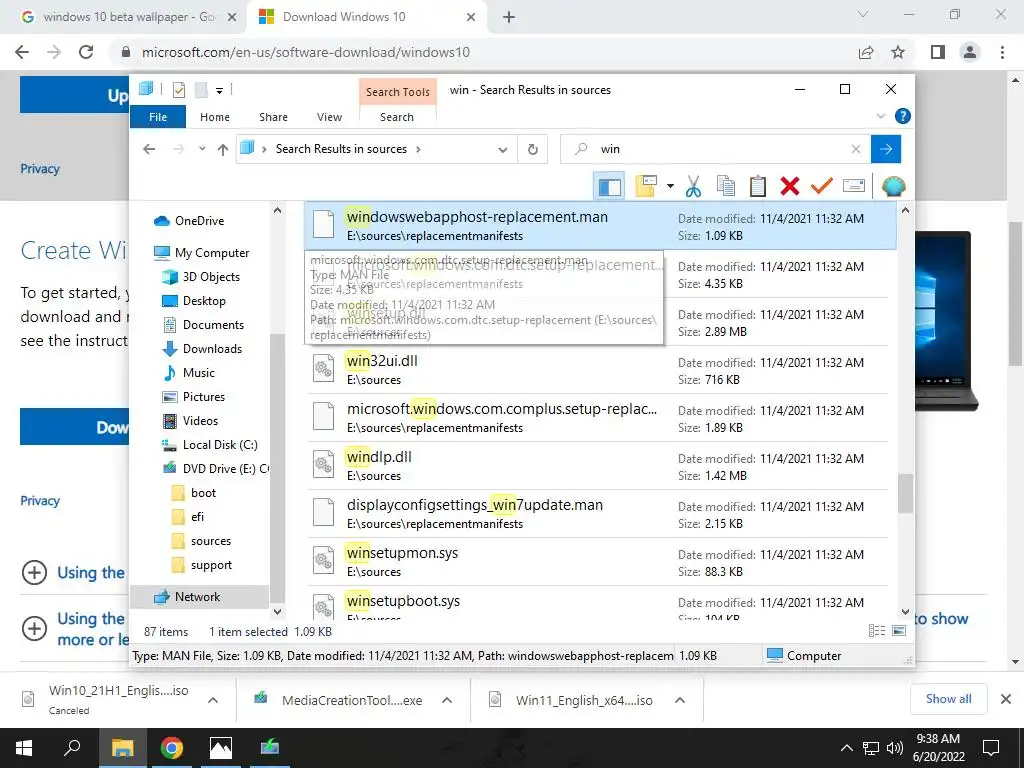Reload the Chrome page
This screenshot has width=1024, height=768.
[86, 52]
